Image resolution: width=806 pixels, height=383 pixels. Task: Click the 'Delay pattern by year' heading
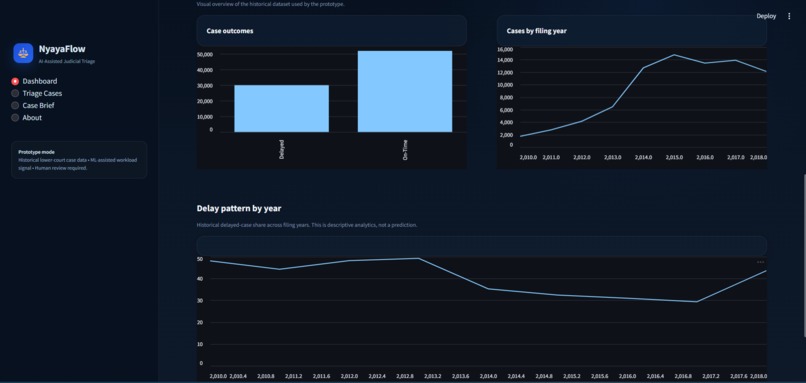point(239,208)
